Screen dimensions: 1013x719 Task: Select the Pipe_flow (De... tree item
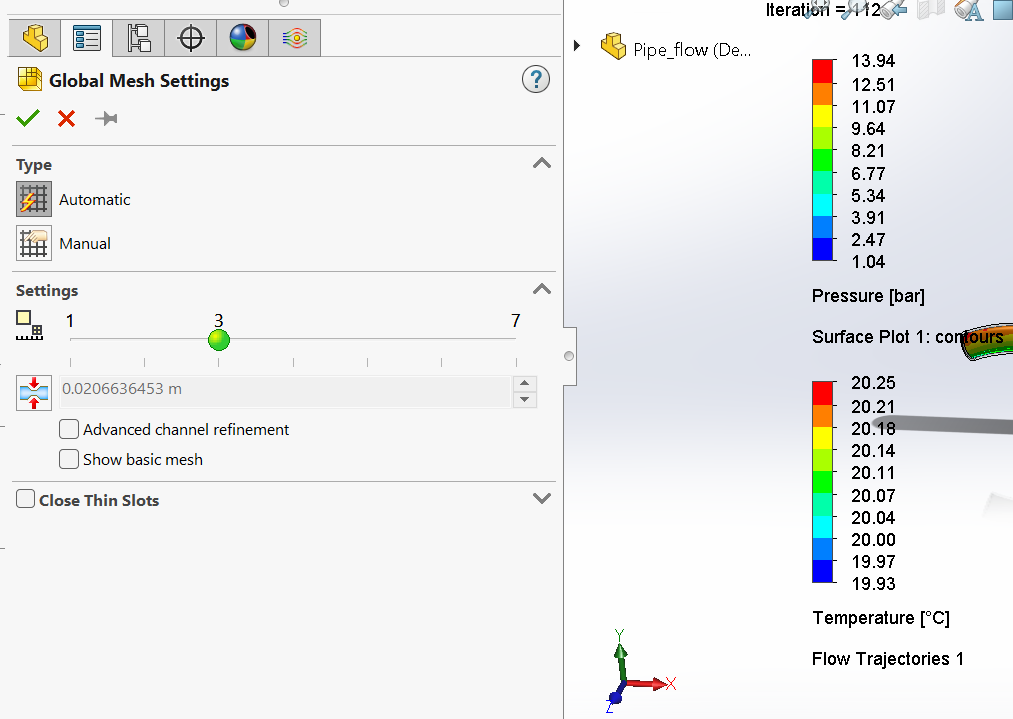[x=692, y=50]
